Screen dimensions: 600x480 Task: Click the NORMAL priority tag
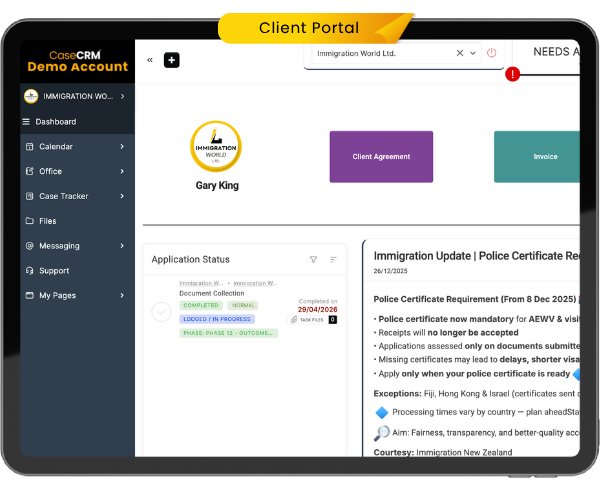coord(243,305)
